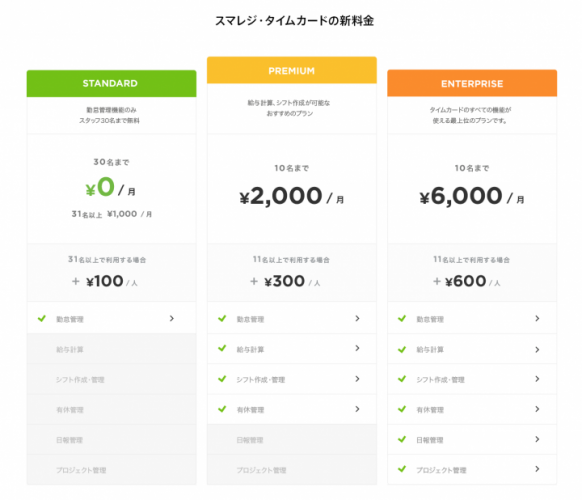
Task: Click the checkmark beside ENTERPRISE シフト作成・管理
Action: pyautogui.click(x=402, y=379)
